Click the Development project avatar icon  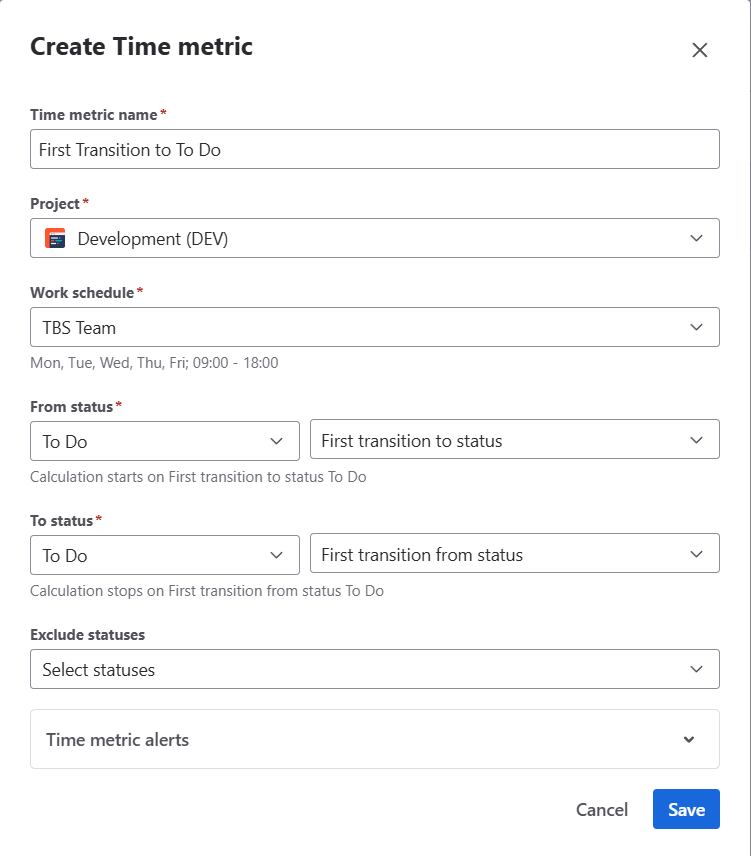[x=56, y=239]
